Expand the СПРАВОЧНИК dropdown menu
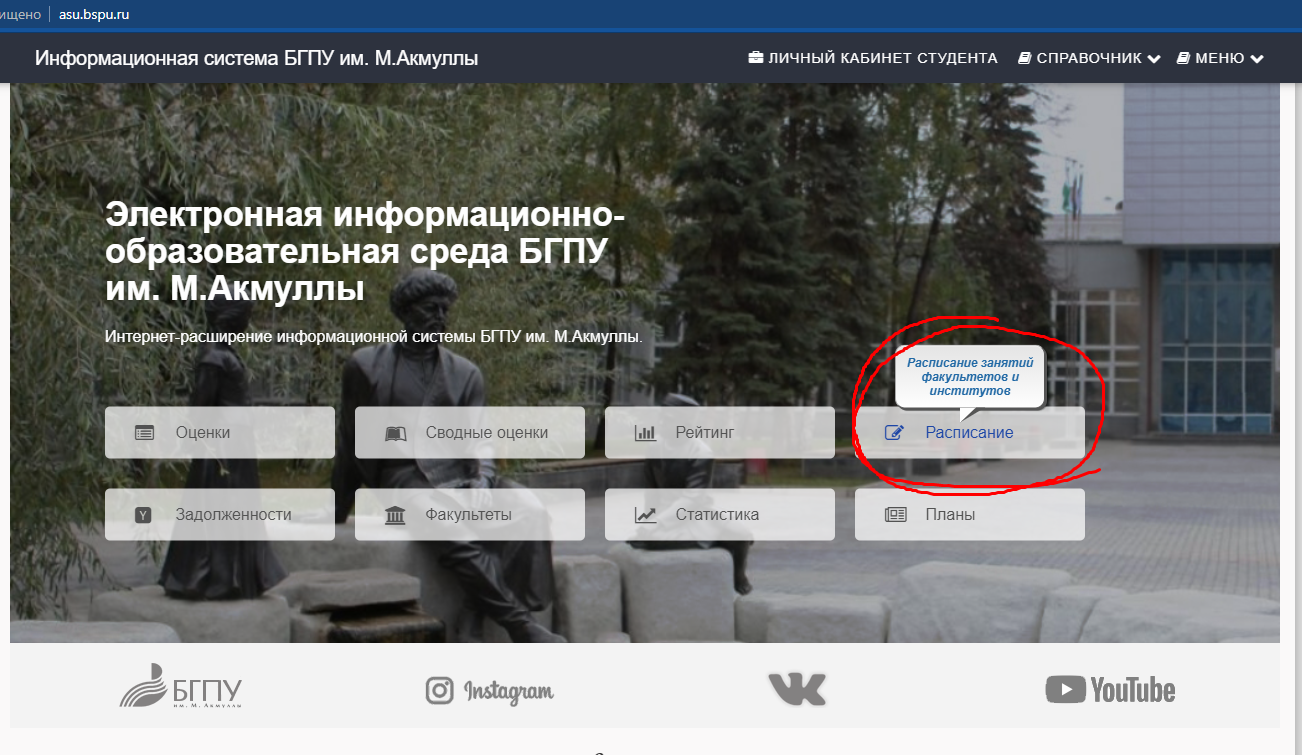The width and height of the screenshot is (1302, 755). coord(1089,58)
